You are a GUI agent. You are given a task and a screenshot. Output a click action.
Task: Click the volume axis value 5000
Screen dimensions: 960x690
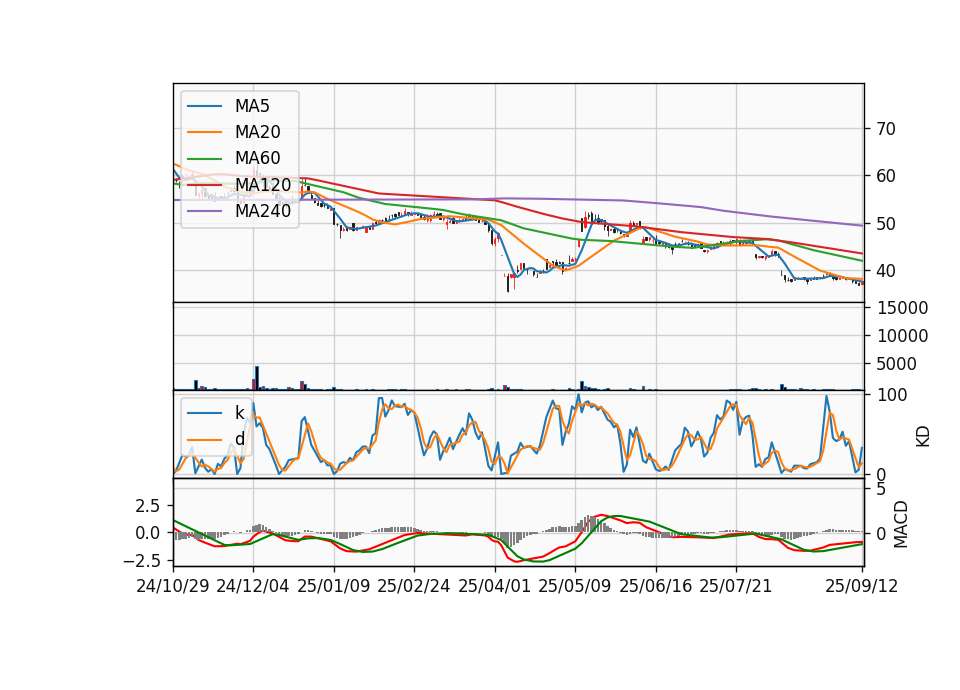897,364
